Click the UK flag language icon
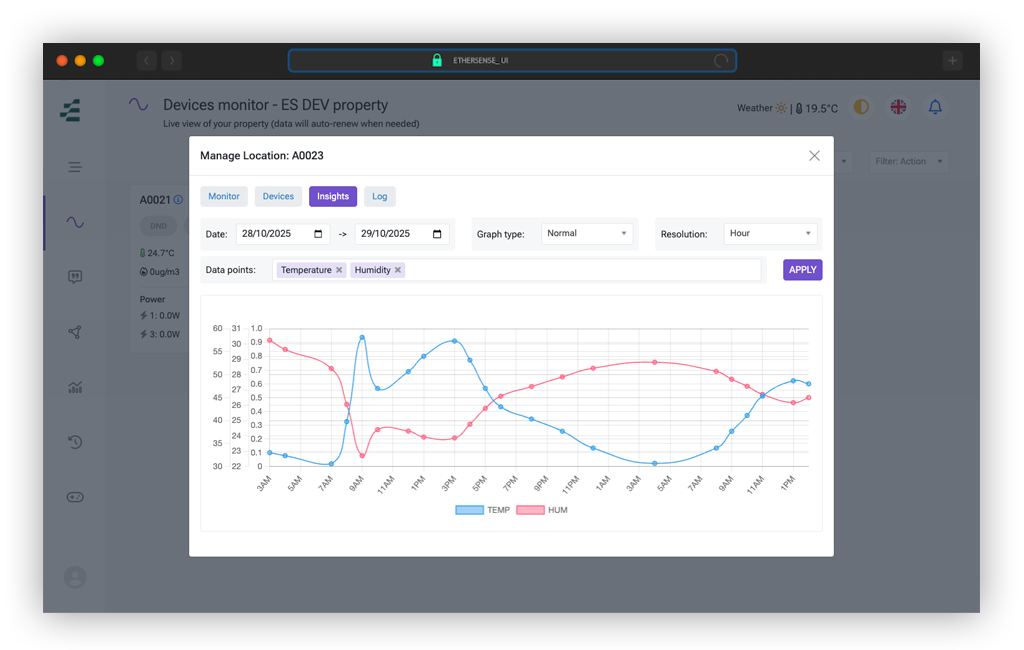The image size is (1024, 650). tap(898, 107)
